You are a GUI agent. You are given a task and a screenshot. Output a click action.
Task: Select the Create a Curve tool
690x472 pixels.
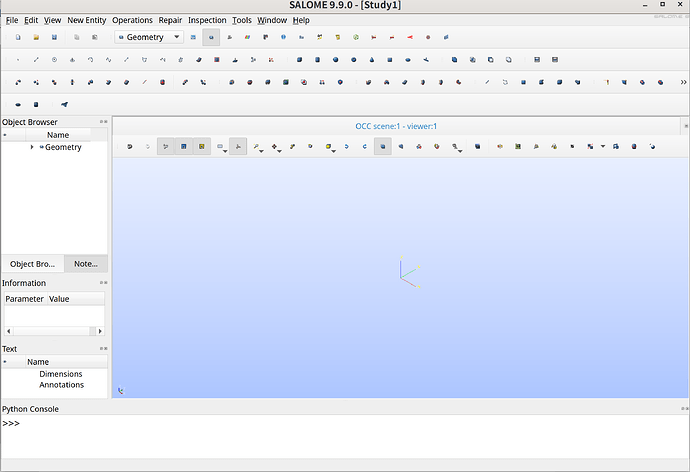tap(108, 60)
